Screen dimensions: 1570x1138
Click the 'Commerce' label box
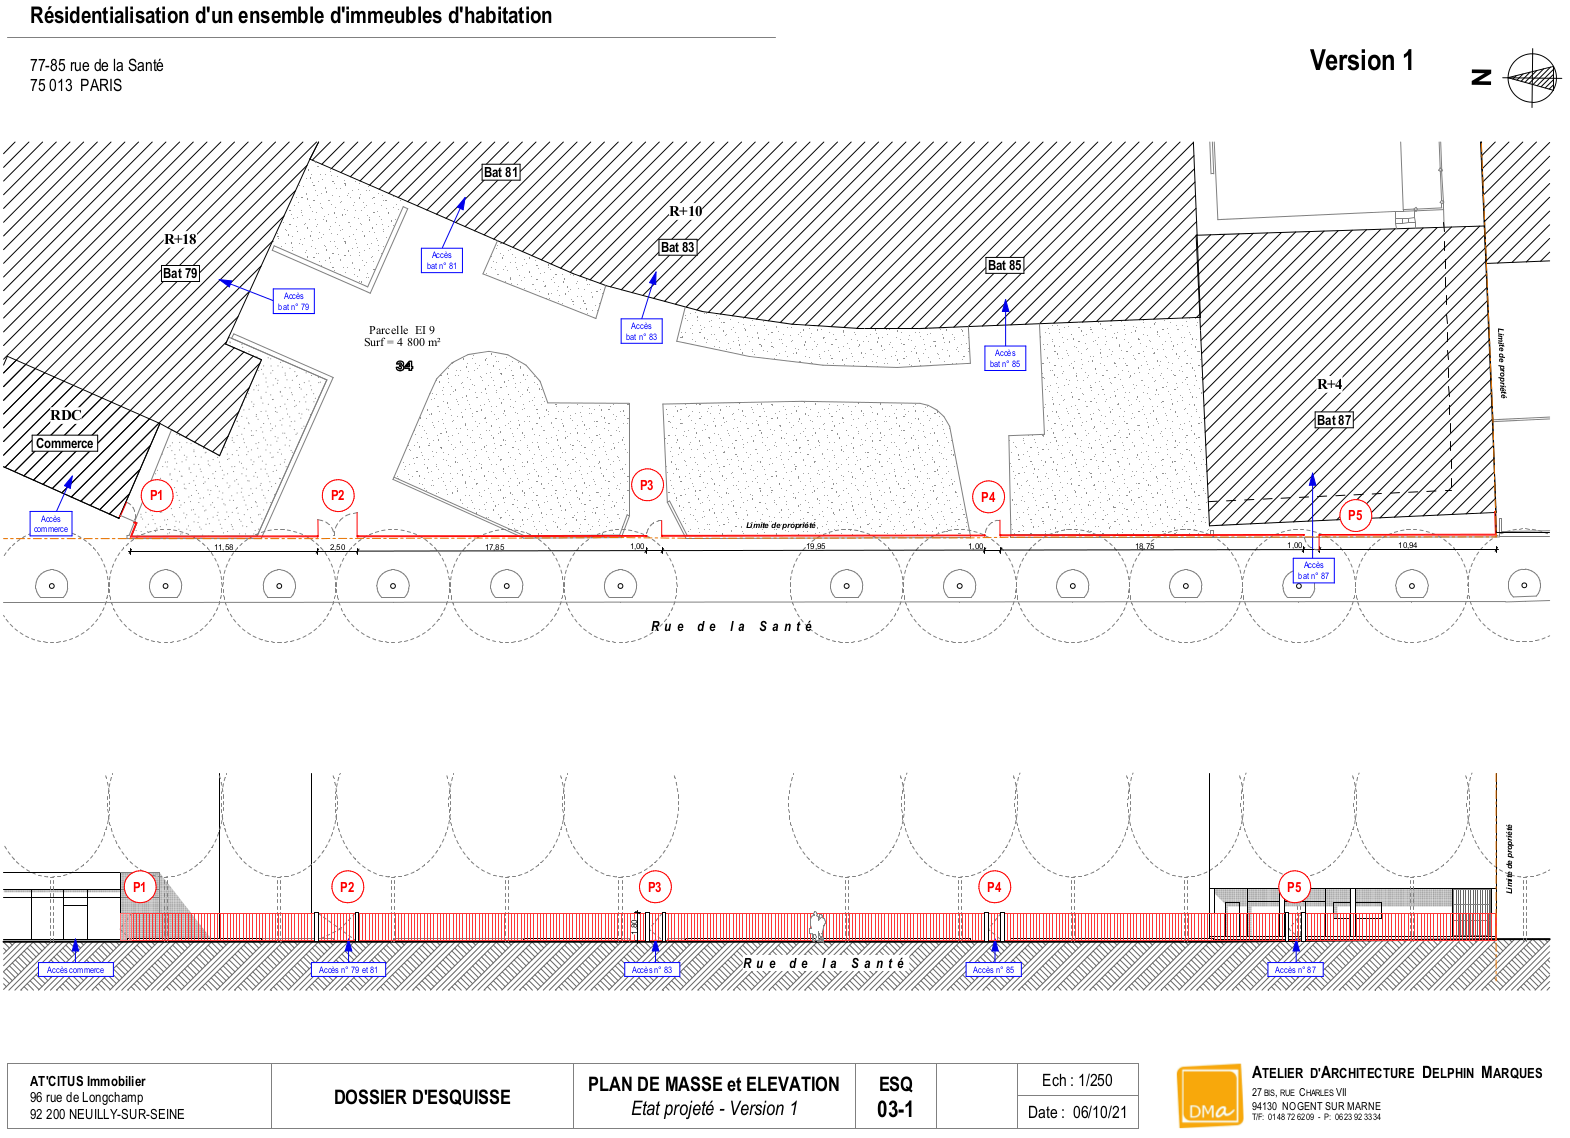click(x=64, y=443)
